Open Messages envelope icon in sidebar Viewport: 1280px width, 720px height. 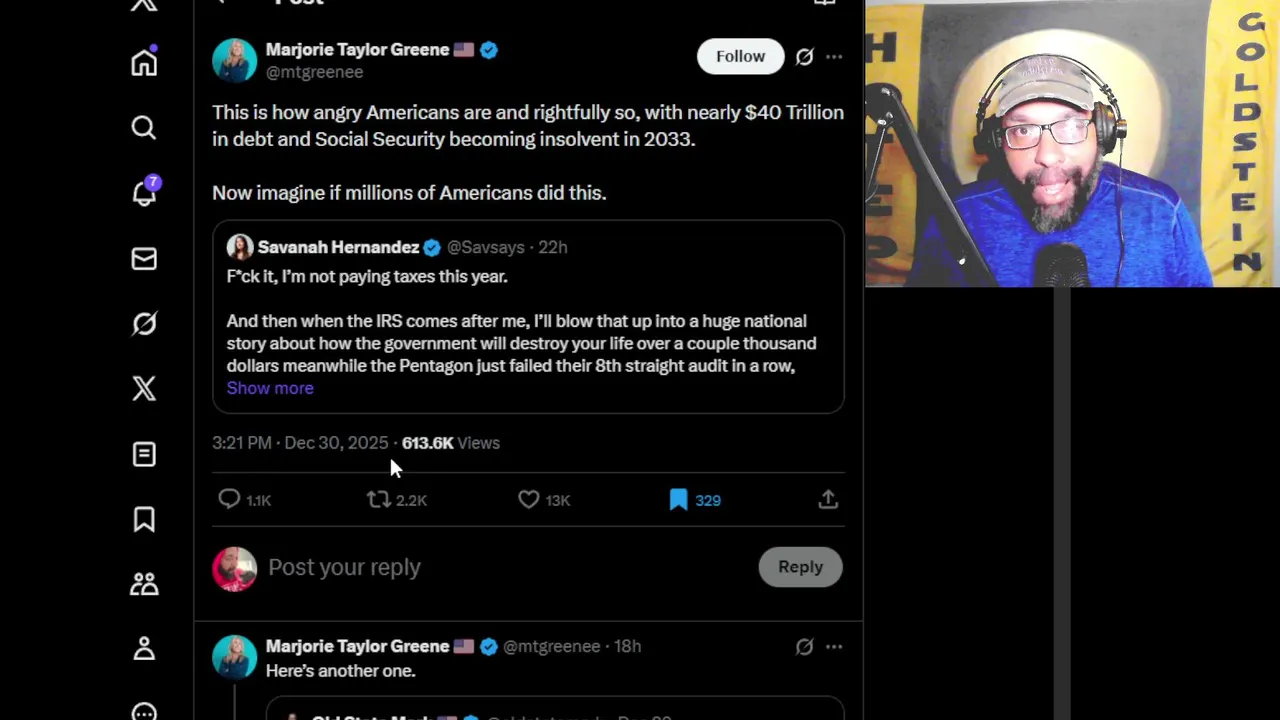pos(144,259)
